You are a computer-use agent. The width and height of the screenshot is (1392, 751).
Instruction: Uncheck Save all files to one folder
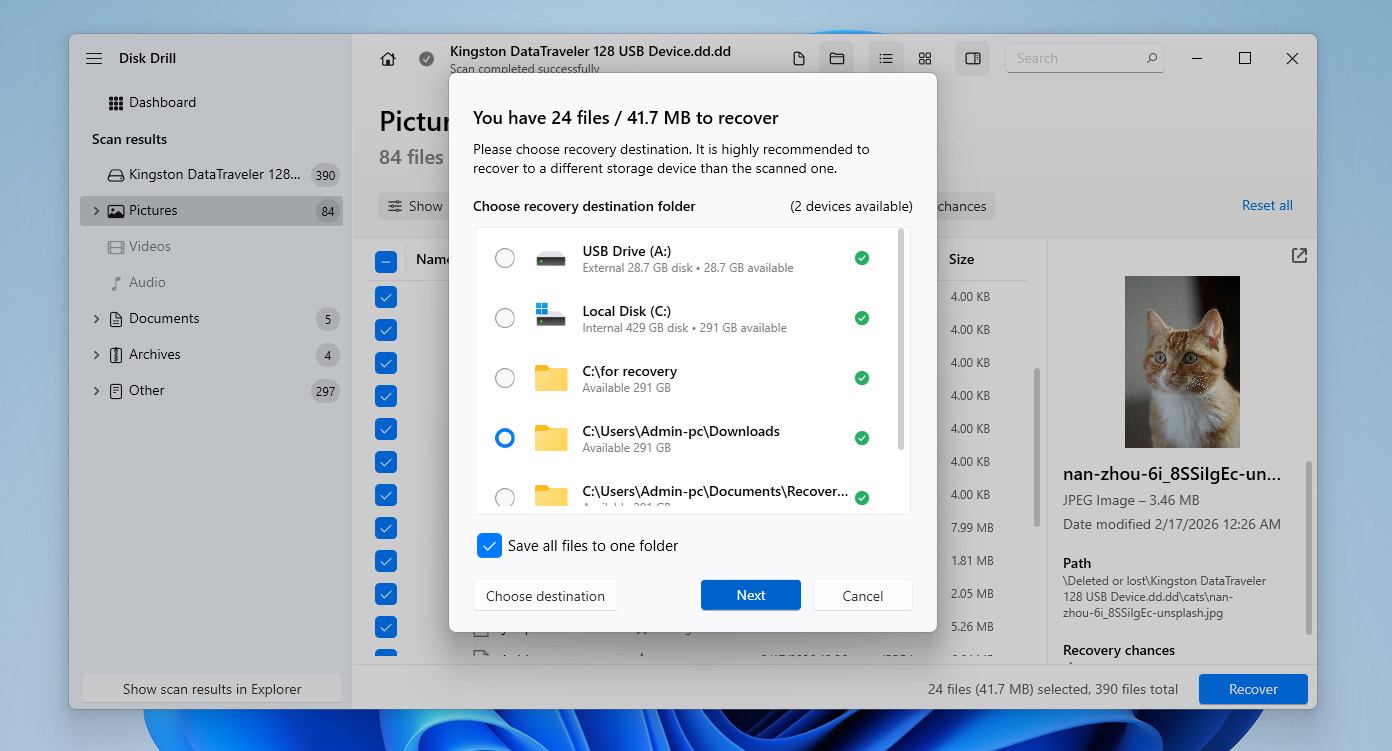489,546
